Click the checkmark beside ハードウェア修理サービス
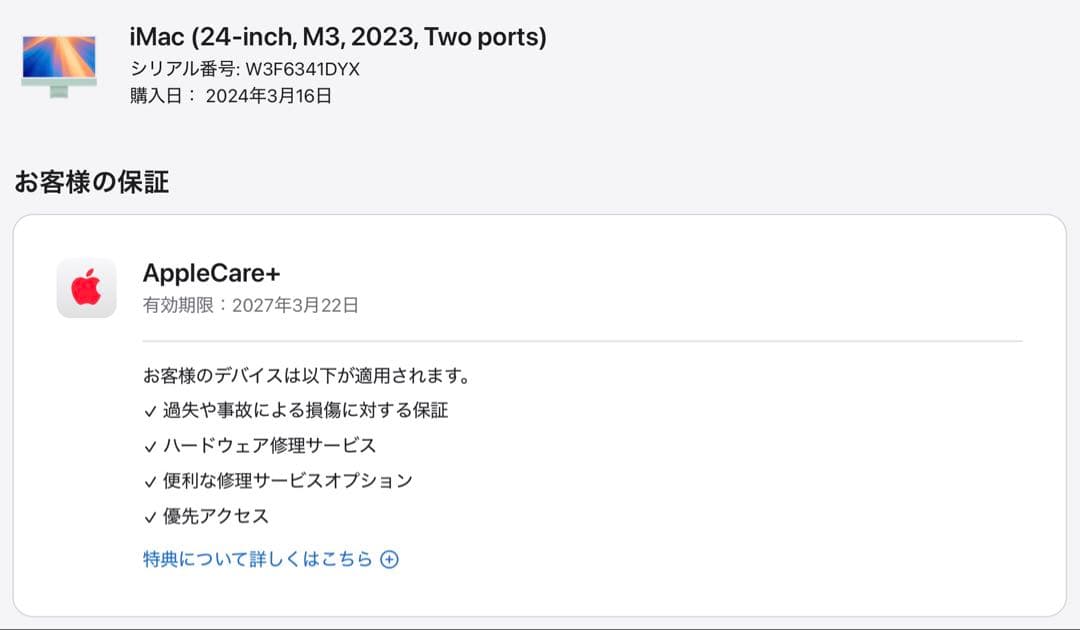Viewport: 1080px width, 630px height. click(x=150, y=446)
